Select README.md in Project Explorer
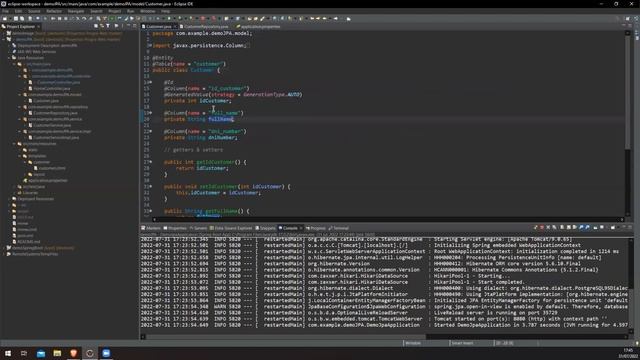 tap(29, 242)
